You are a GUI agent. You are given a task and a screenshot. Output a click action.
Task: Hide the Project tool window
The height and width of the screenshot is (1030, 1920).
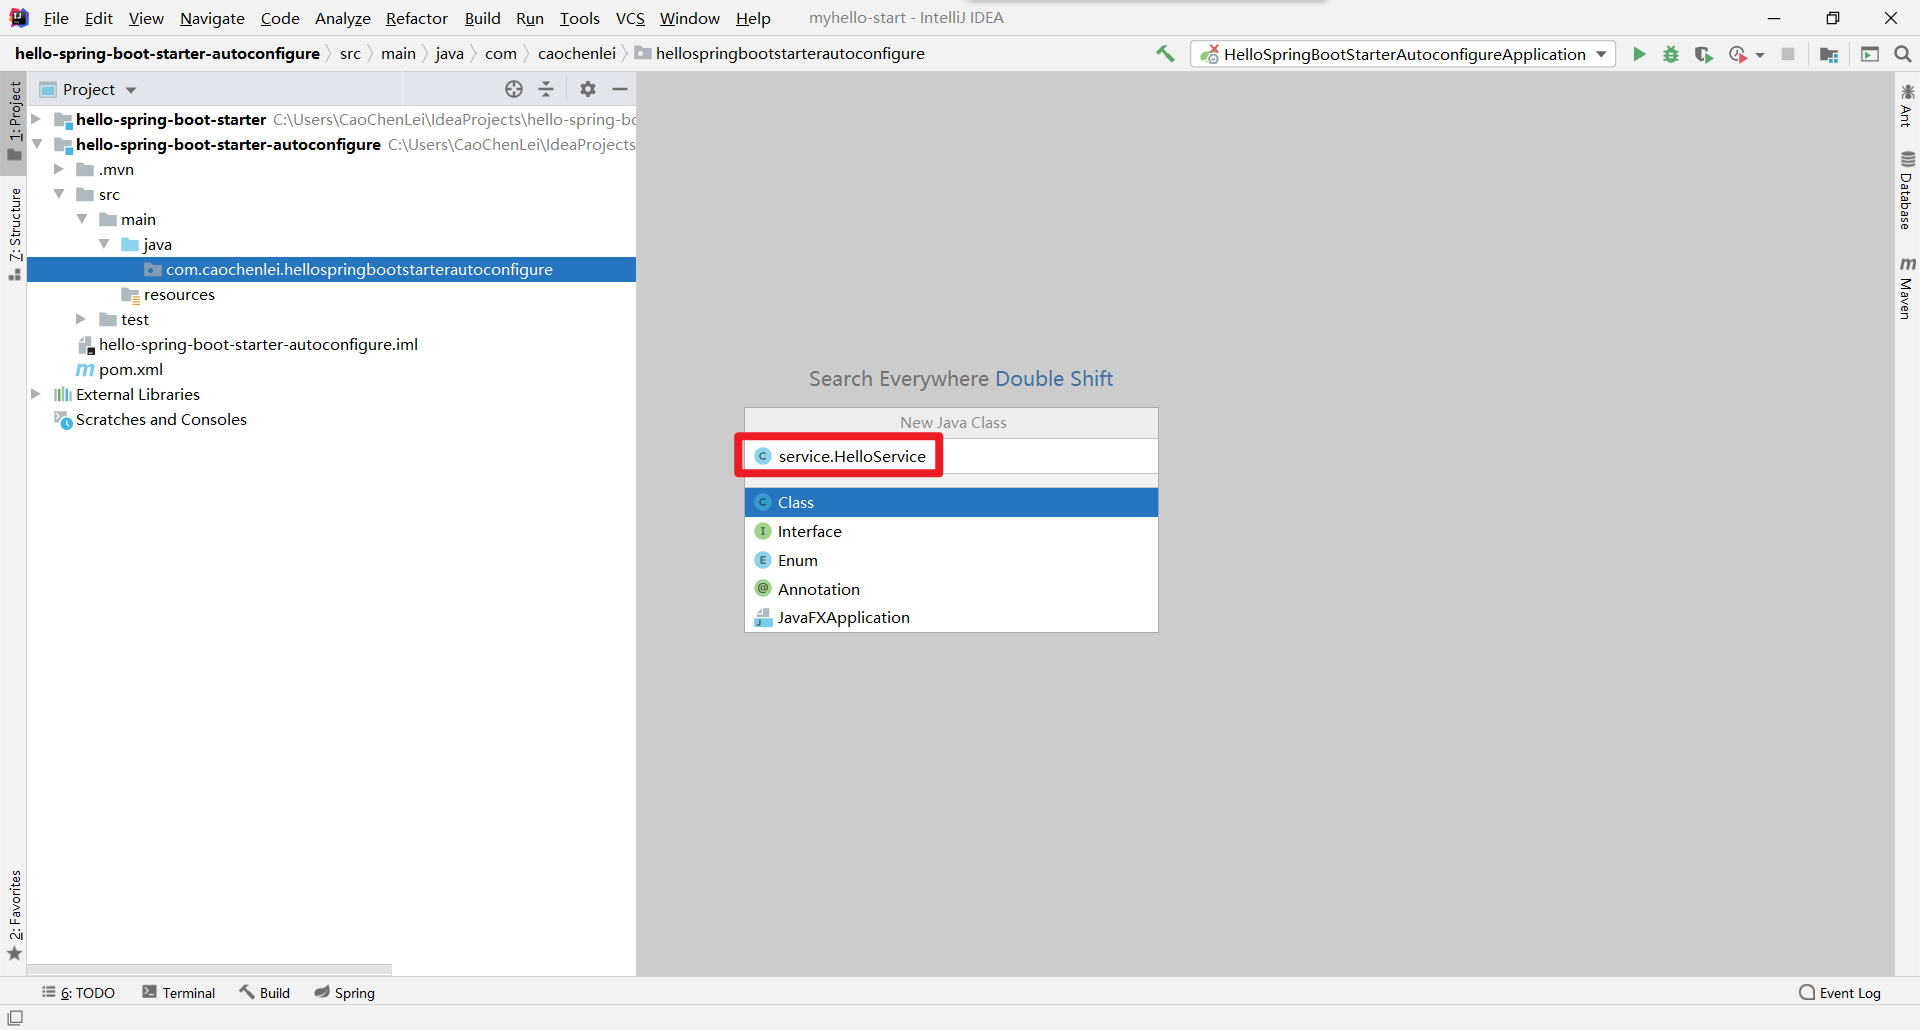620,89
